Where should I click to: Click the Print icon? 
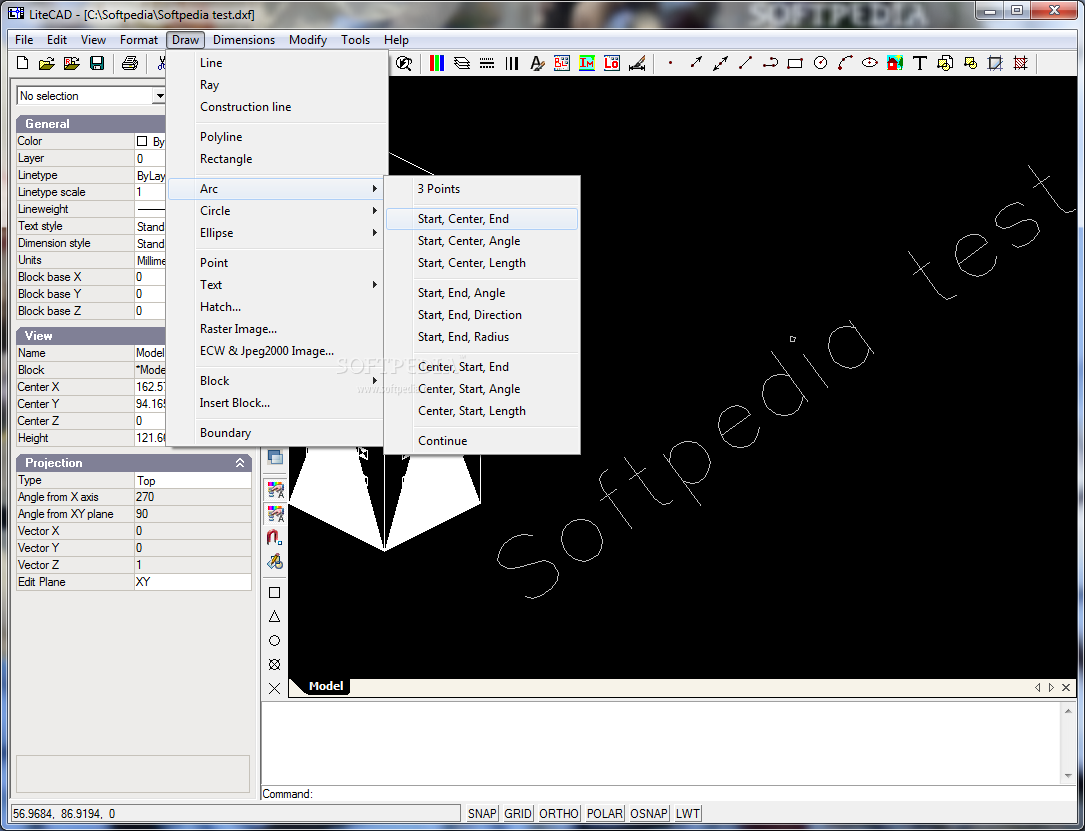[x=129, y=64]
